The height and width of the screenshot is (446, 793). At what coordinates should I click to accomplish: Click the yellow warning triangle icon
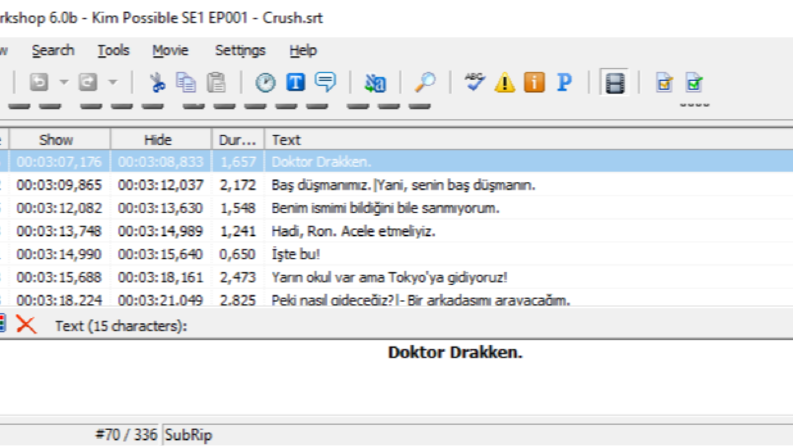point(505,82)
